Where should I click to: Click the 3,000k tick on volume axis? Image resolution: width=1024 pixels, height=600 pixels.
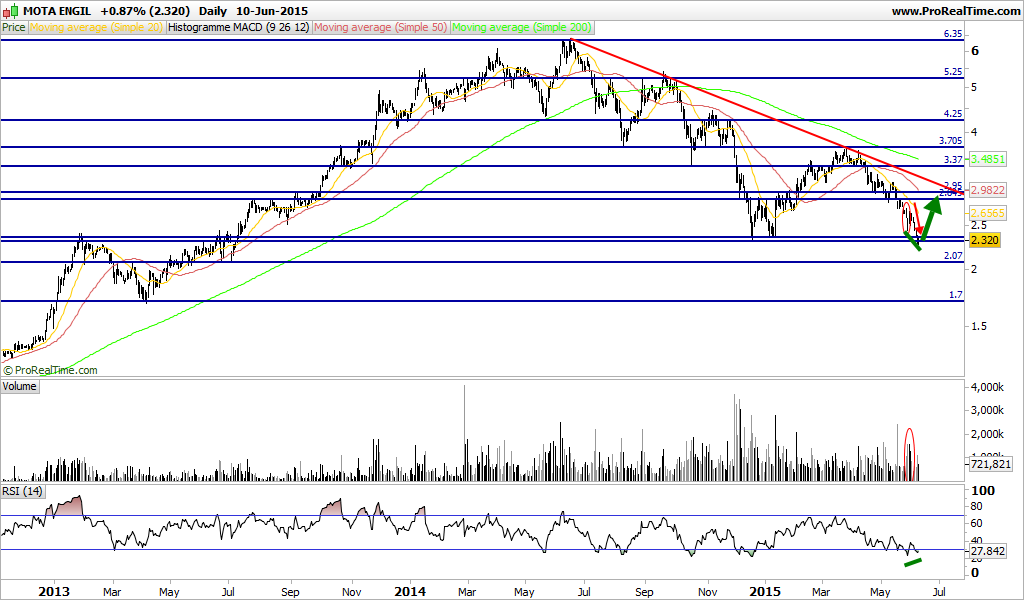coord(987,410)
